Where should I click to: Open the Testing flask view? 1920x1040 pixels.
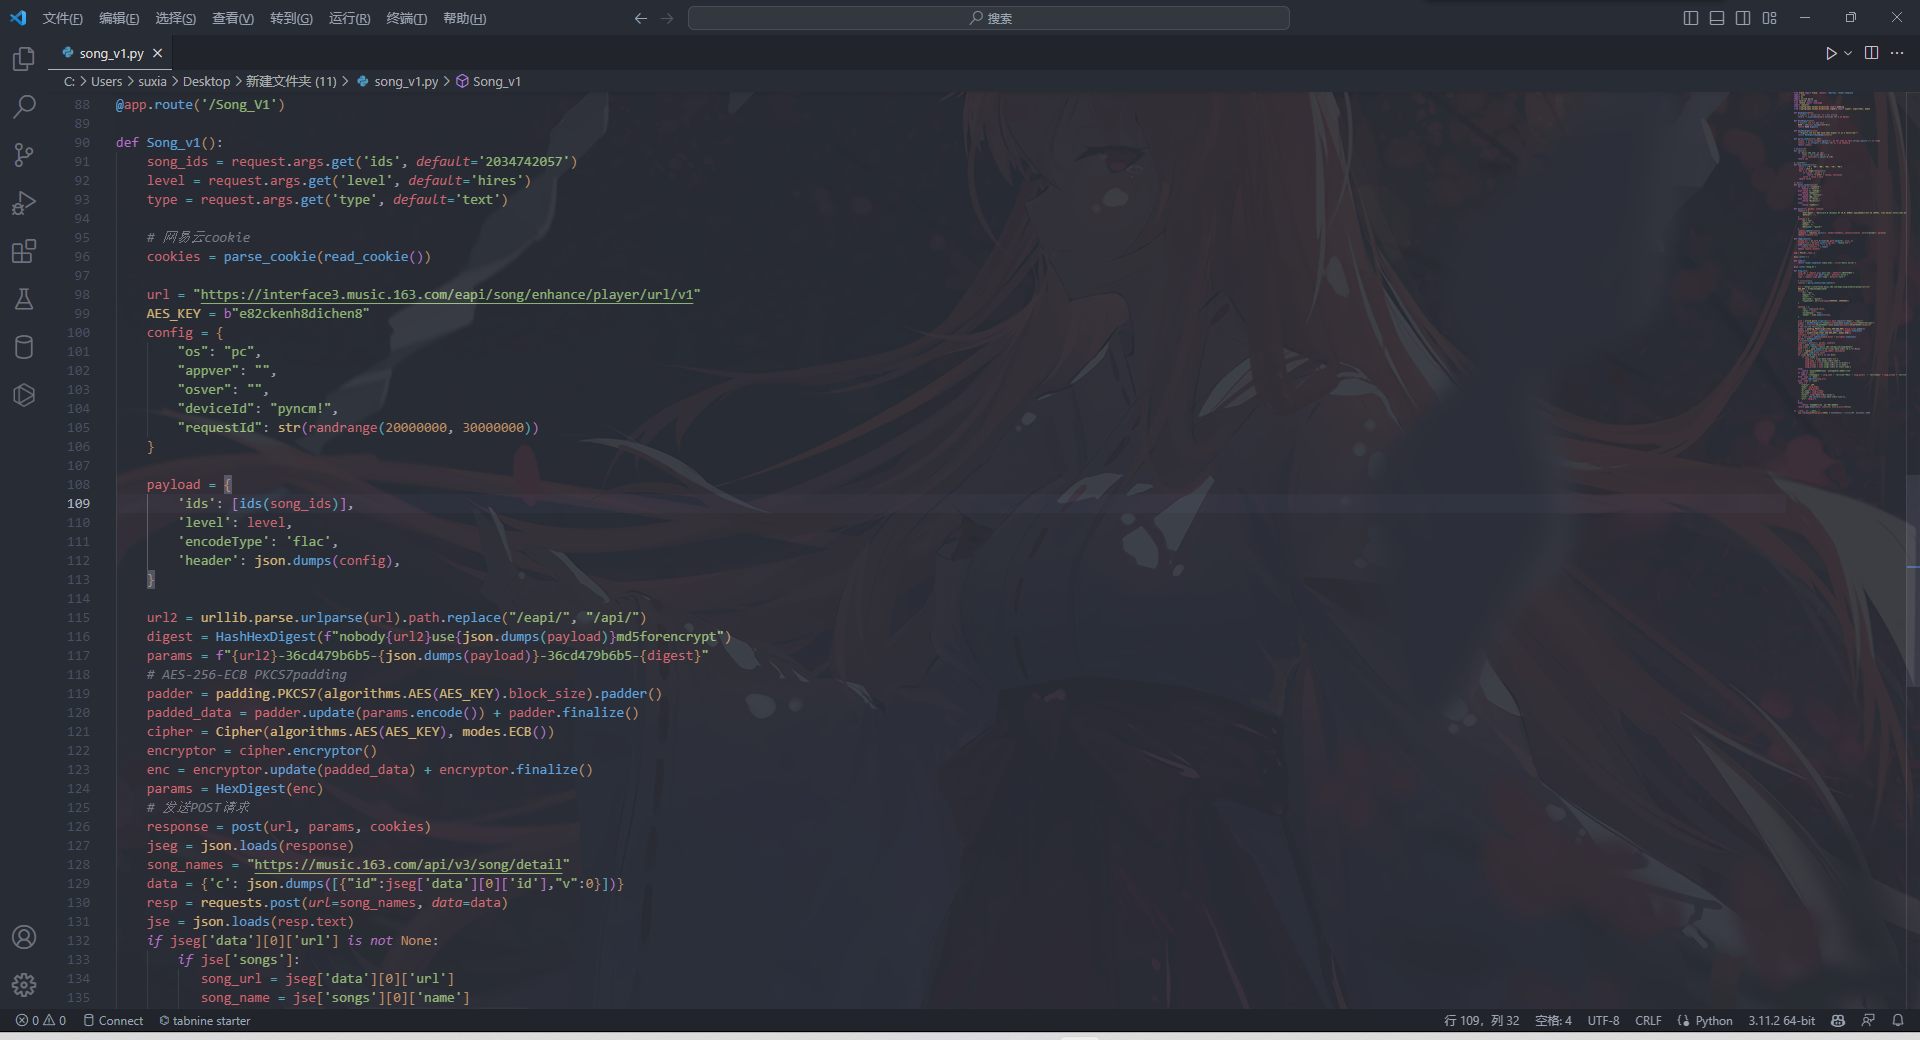coord(24,299)
